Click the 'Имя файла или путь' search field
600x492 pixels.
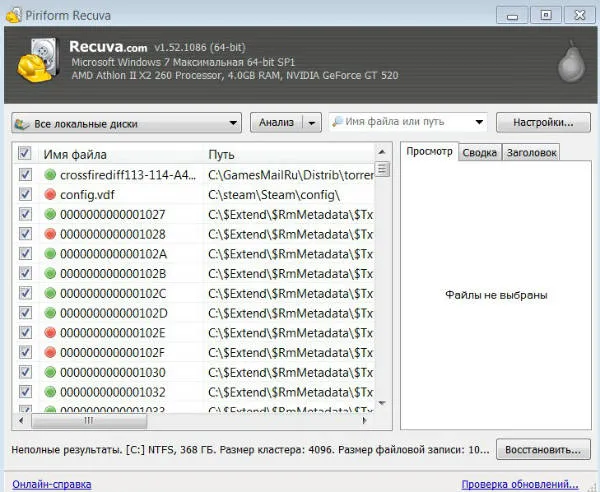[406, 122]
